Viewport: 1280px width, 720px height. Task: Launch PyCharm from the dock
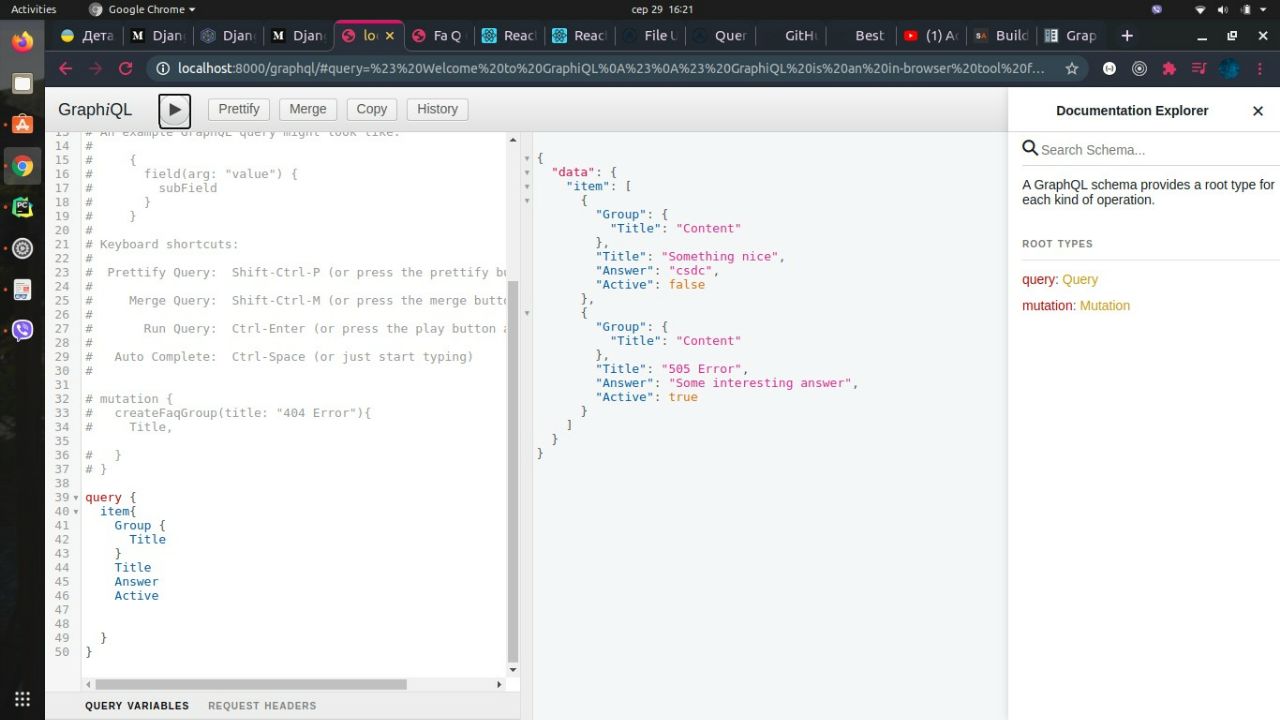click(22, 208)
